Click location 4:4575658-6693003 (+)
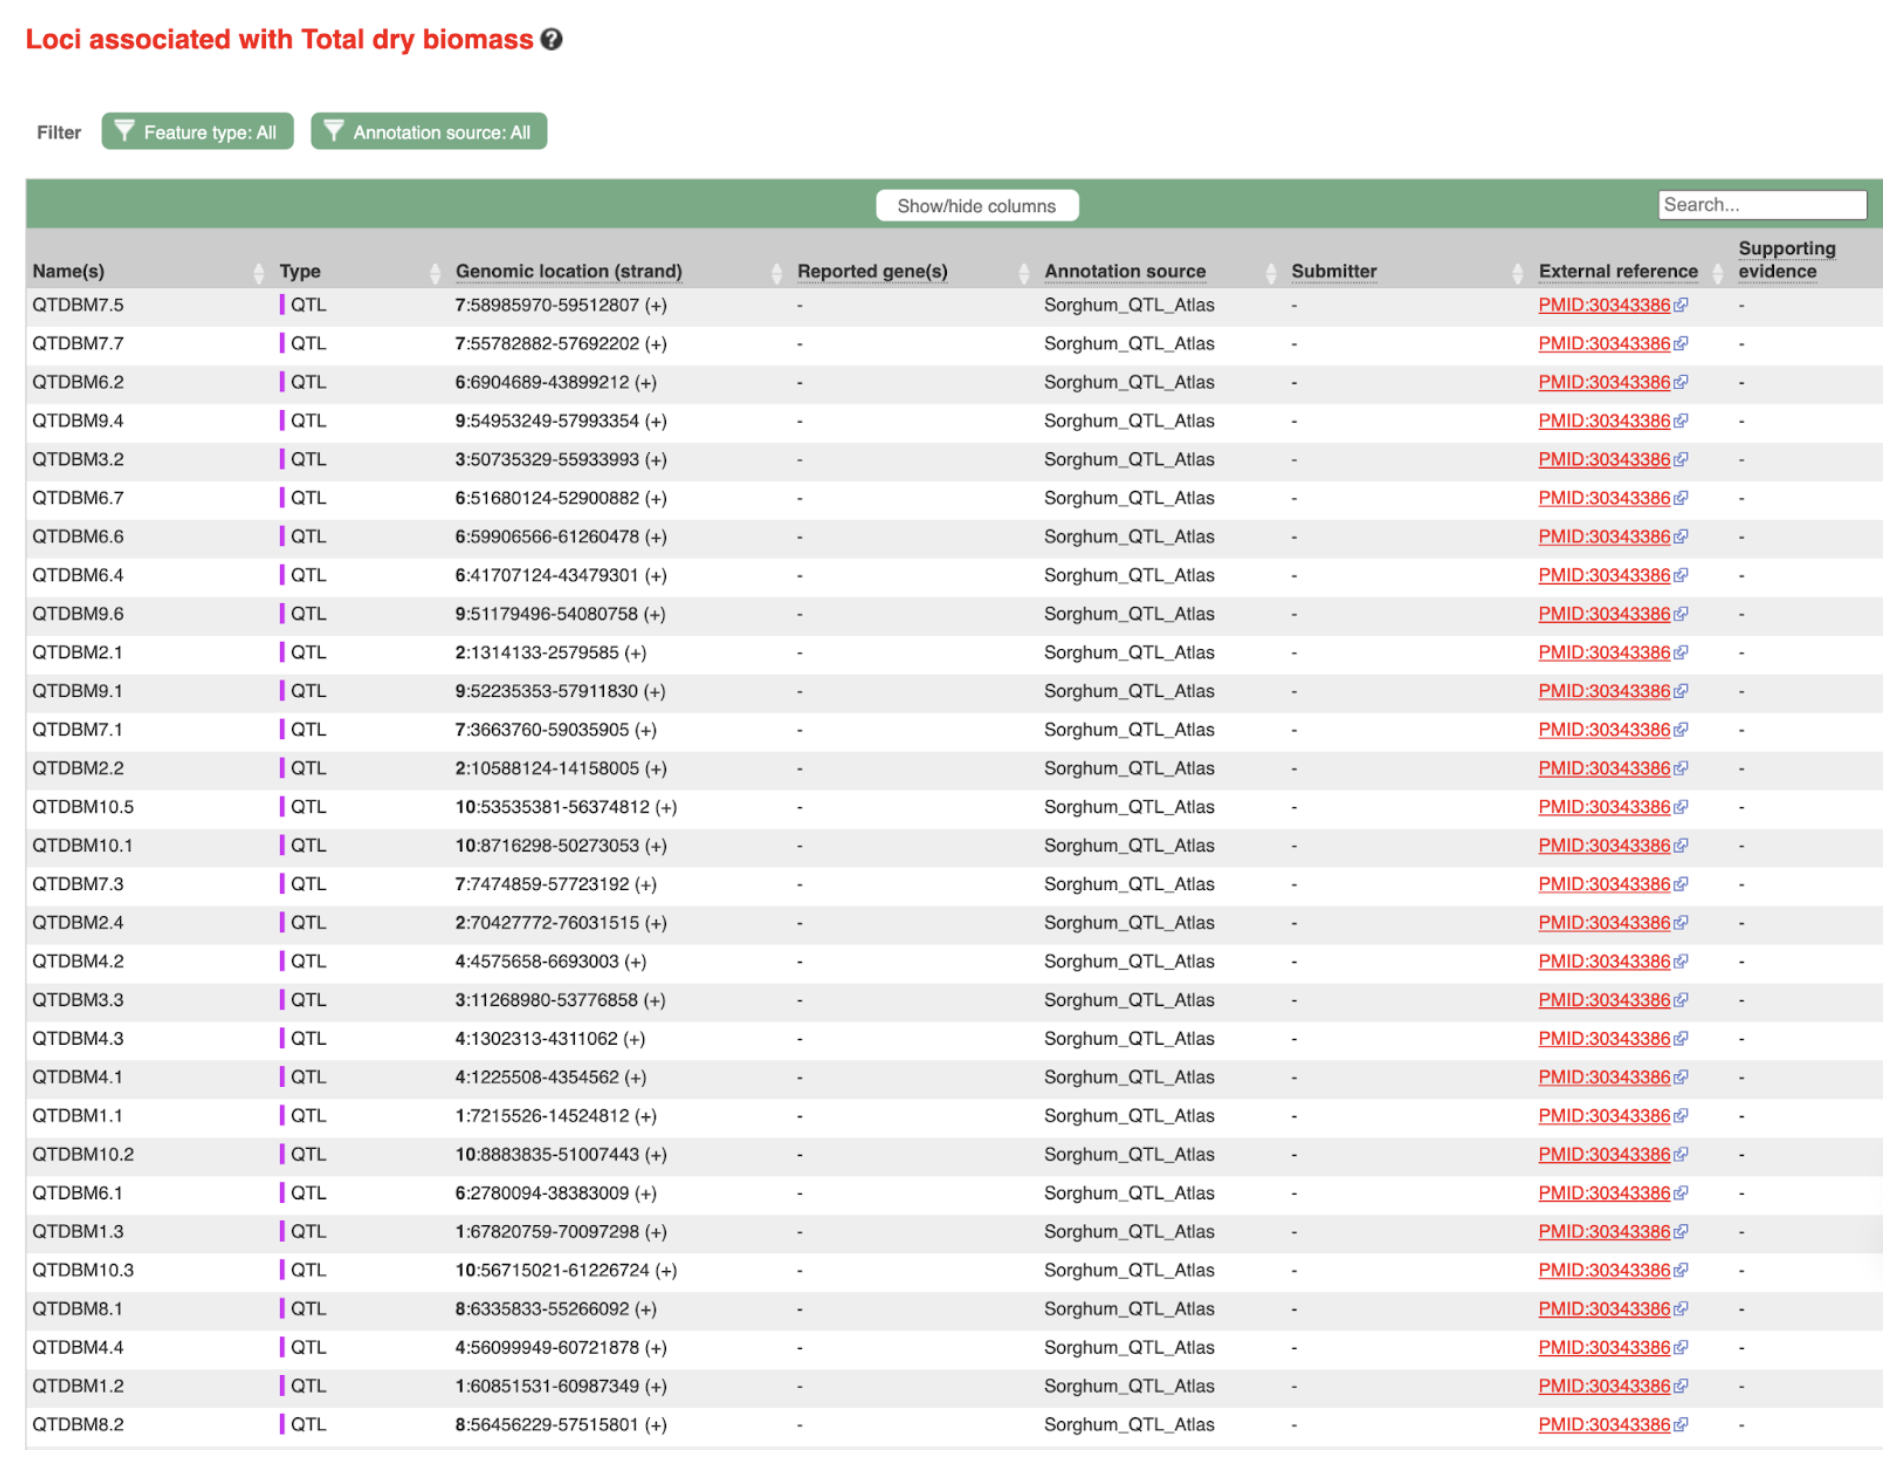The width and height of the screenshot is (1902, 1464). 551,962
